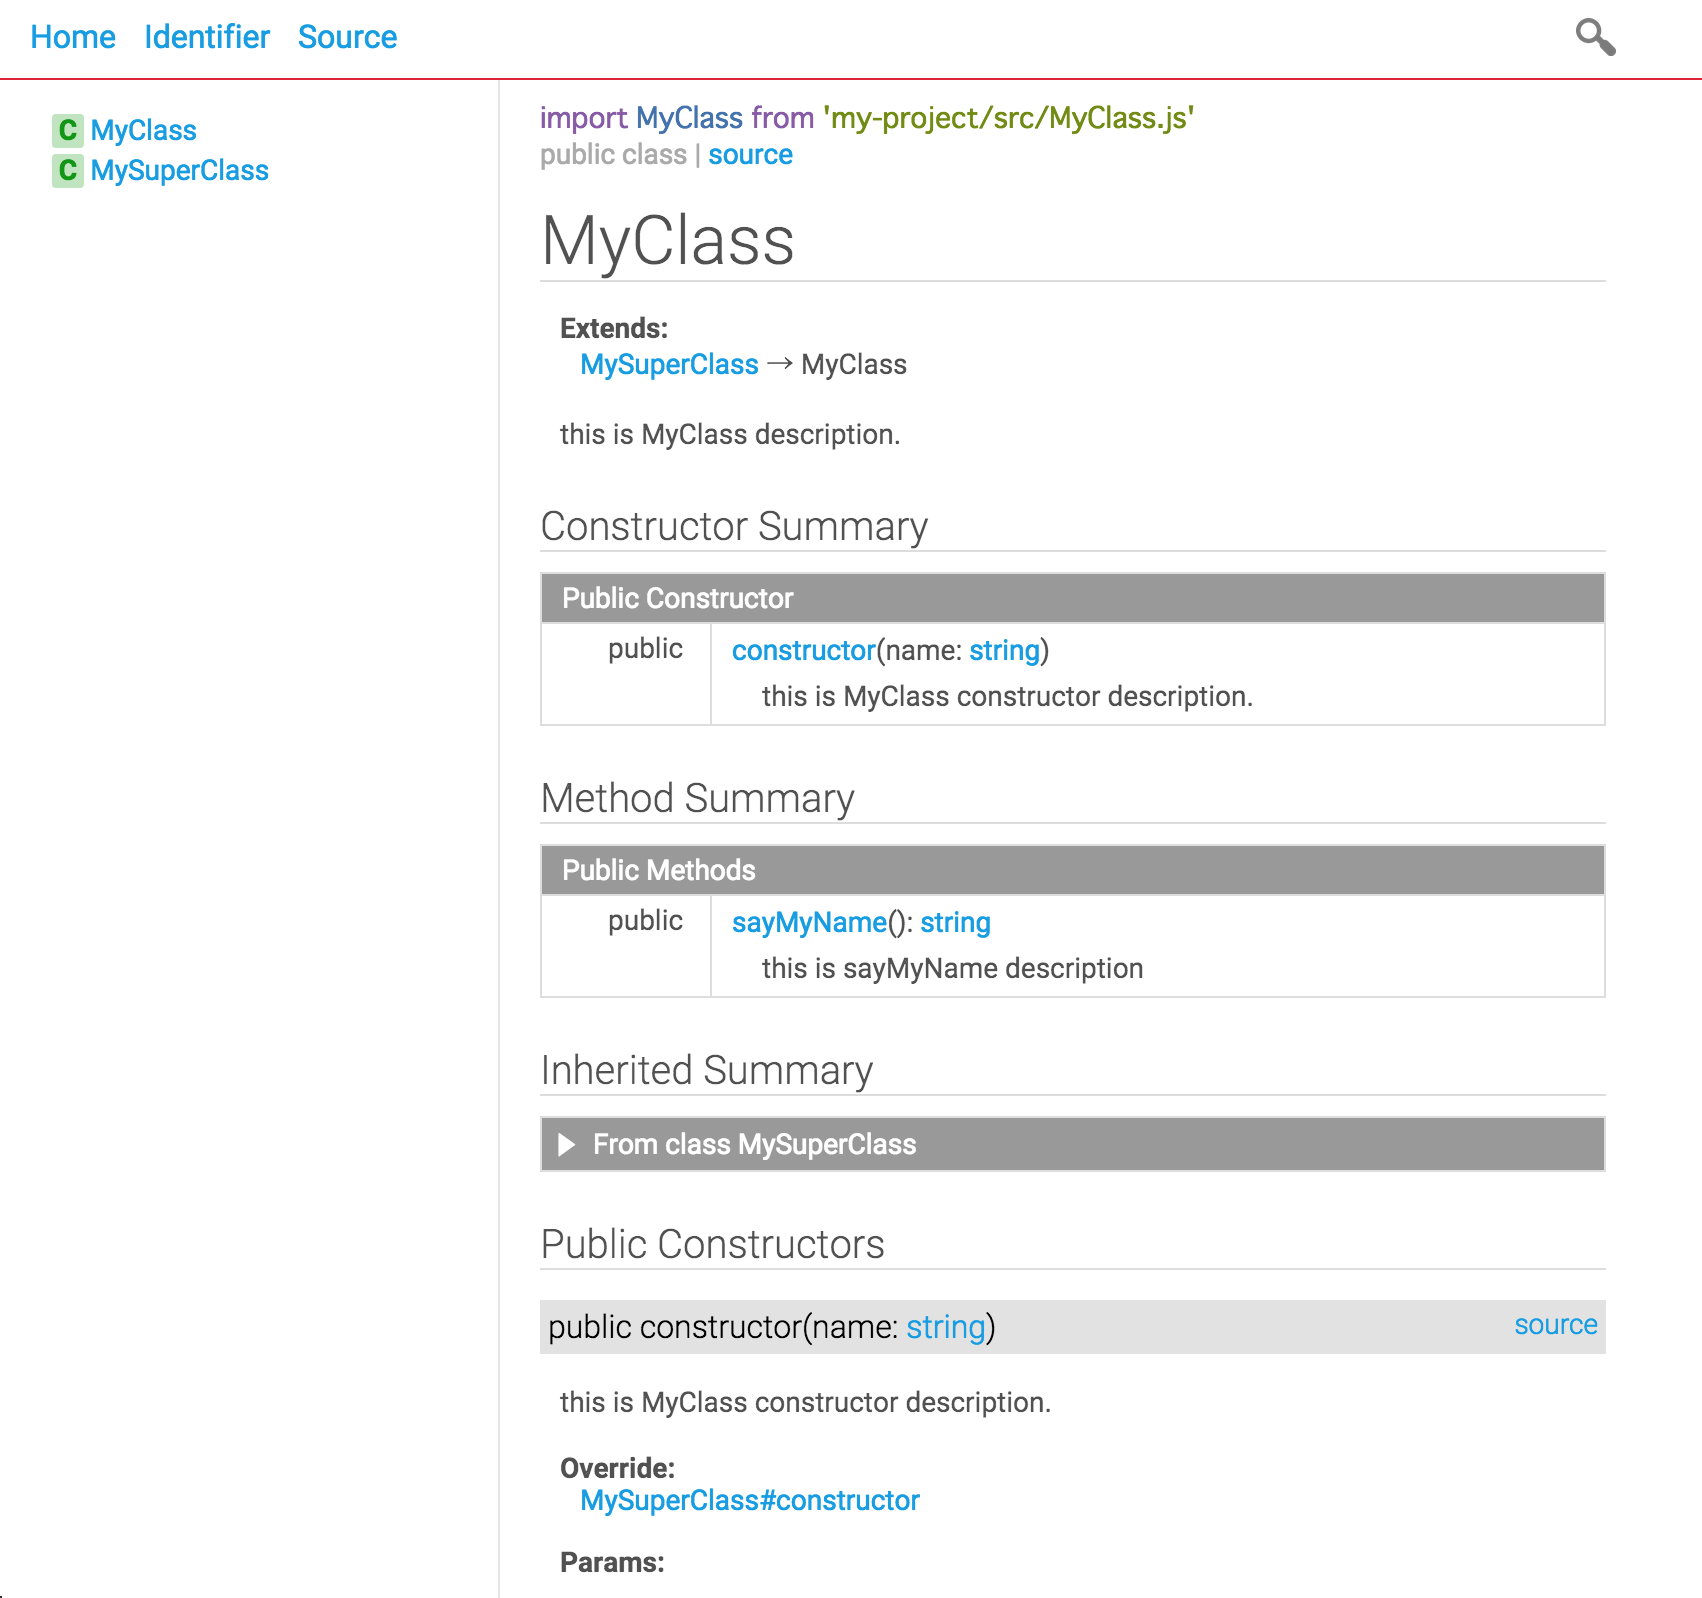Click string type in Public Constructors detail
Screen dimensions: 1702x1598
946,1327
